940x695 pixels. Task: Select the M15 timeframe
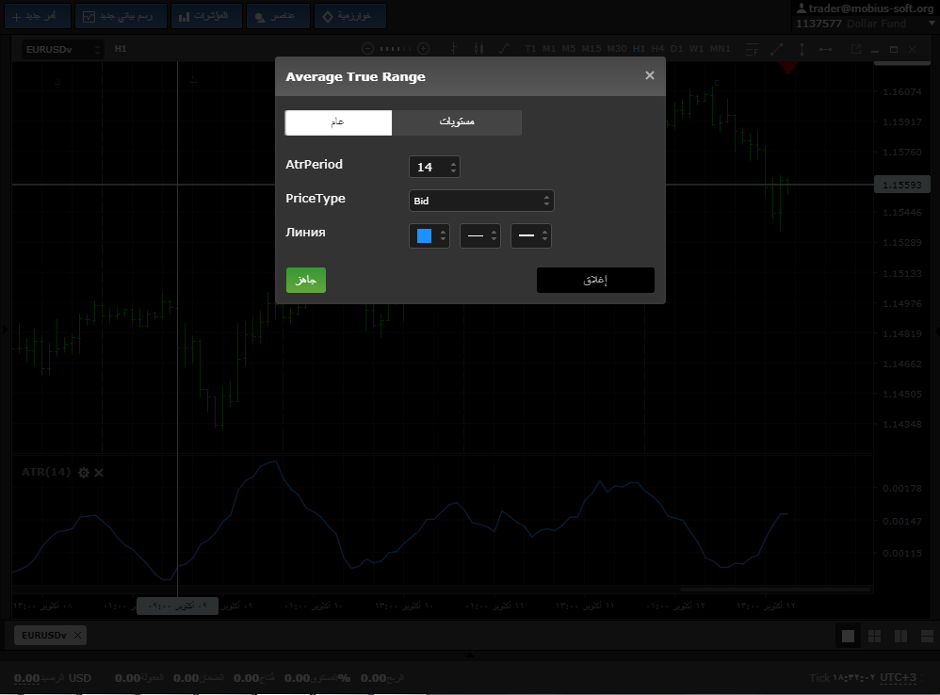[x=591, y=49]
